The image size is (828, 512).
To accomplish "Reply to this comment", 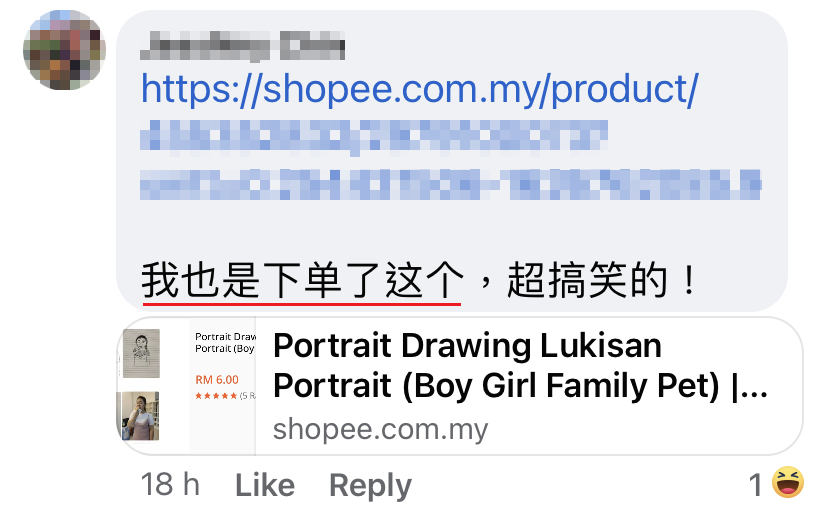I will click(x=370, y=486).
